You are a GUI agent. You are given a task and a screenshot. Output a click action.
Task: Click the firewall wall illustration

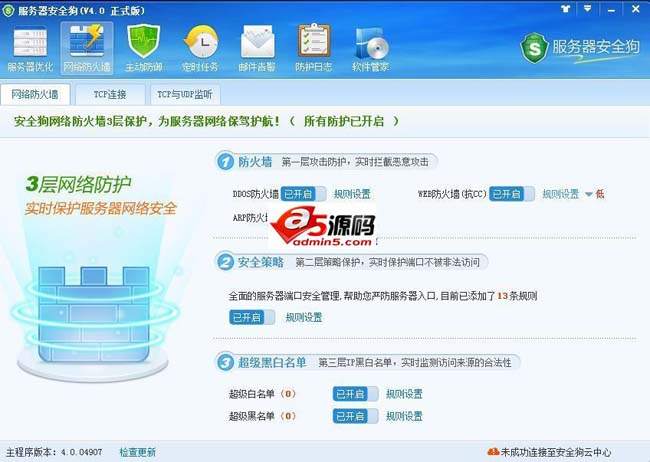coord(94,315)
